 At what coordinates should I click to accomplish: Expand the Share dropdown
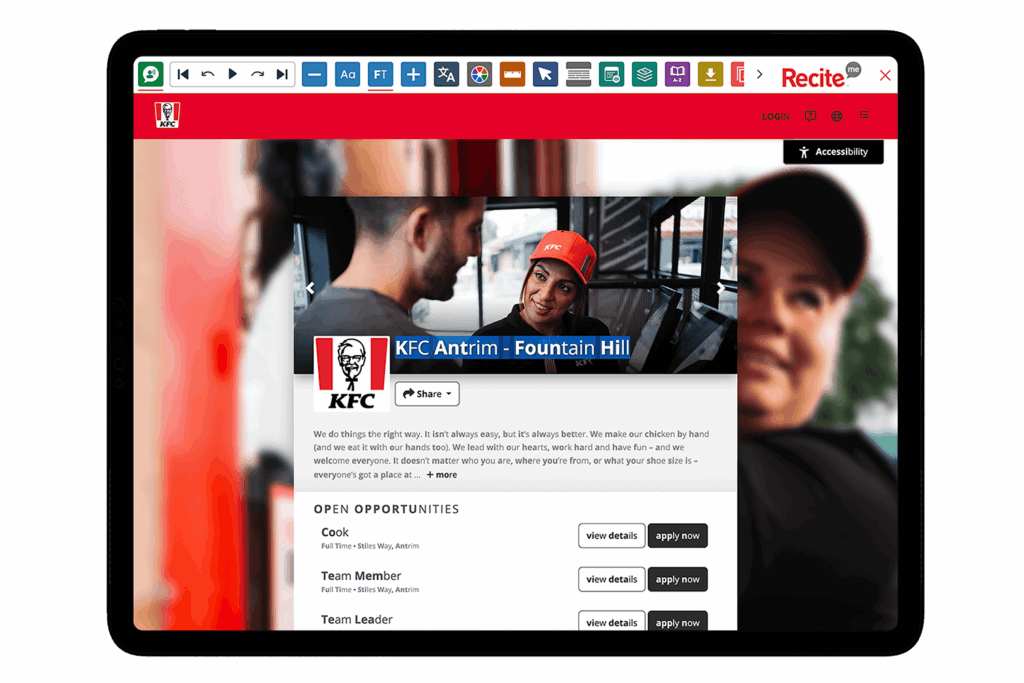(x=426, y=394)
